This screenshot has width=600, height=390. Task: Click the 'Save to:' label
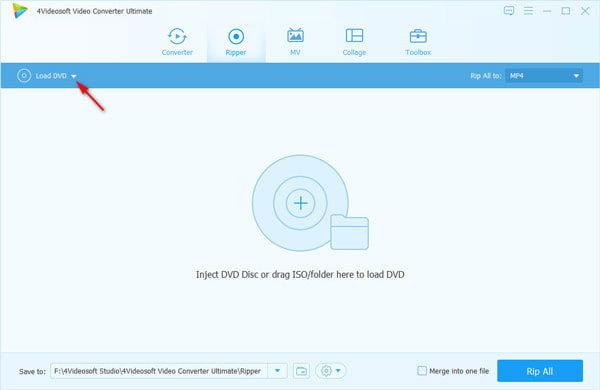pos(33,371)
